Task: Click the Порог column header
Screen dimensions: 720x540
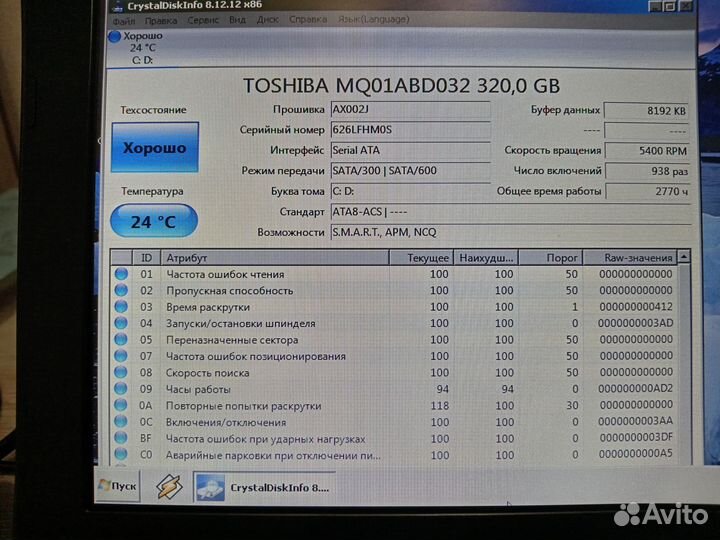Action: click(x=551, y=258)
